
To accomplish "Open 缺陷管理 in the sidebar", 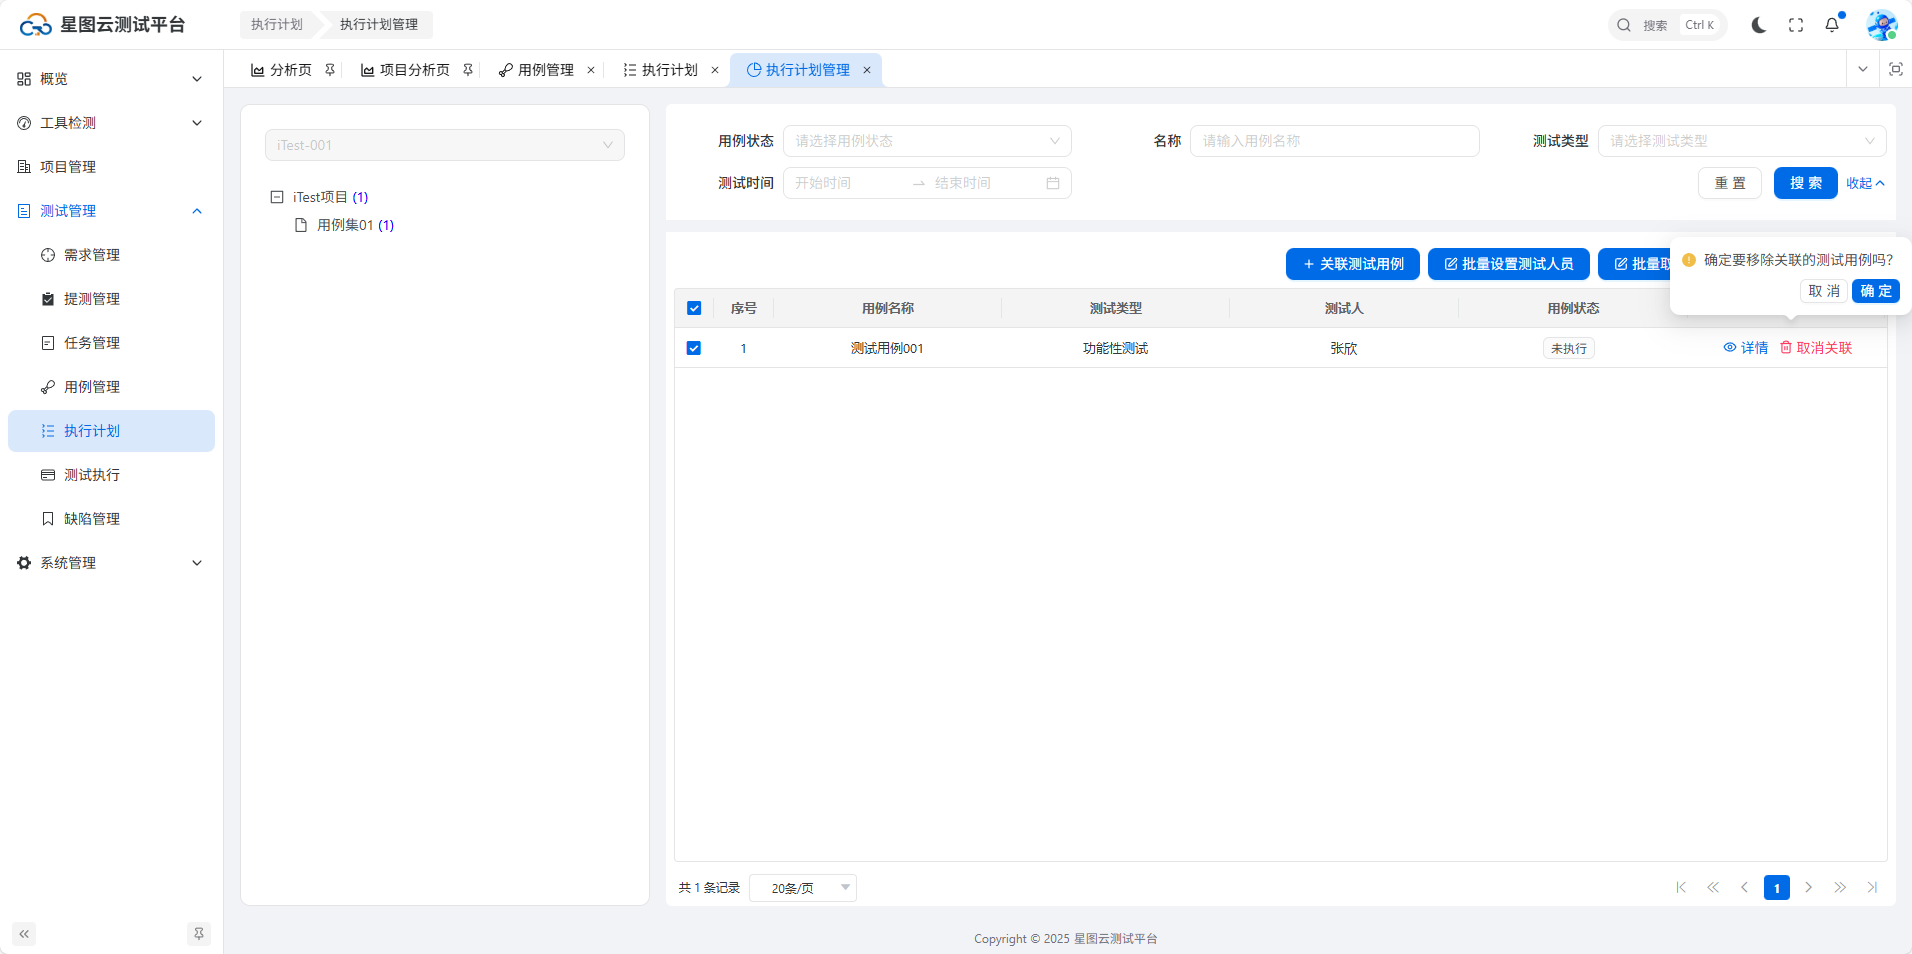I will tap(92, 519).
